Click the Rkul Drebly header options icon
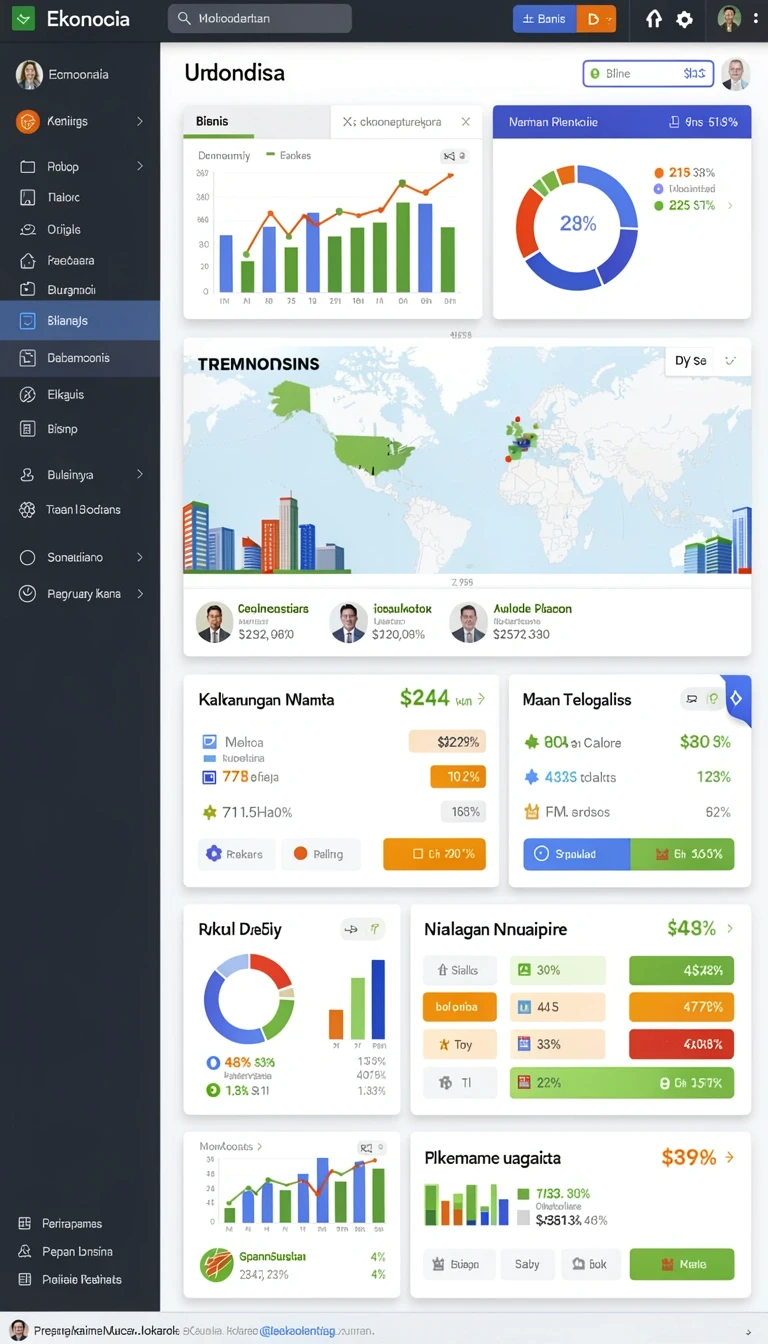The height and width of the screenshot is (1344, 768). coord(363,929)
